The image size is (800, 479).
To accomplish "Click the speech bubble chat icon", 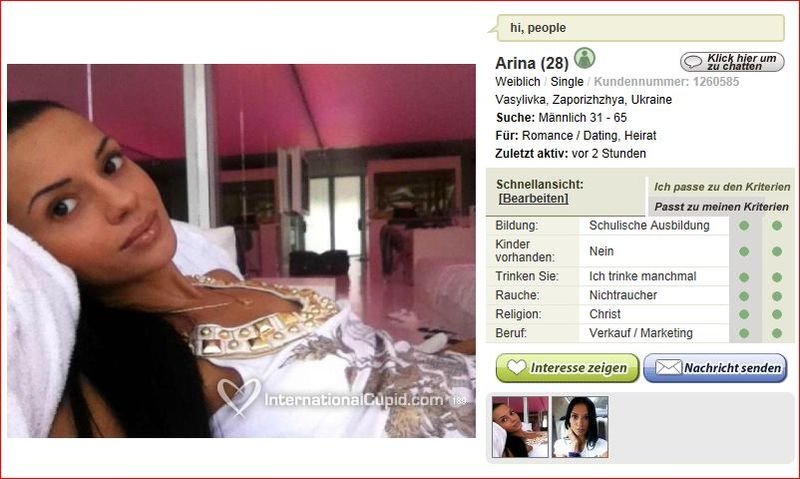I will 693,62.
